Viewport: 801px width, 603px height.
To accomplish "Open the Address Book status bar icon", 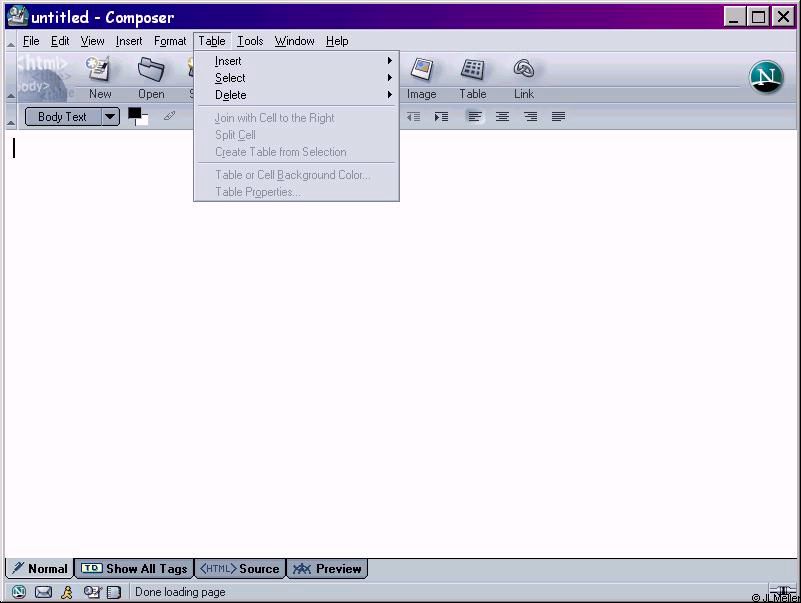I will pos(114,592).
